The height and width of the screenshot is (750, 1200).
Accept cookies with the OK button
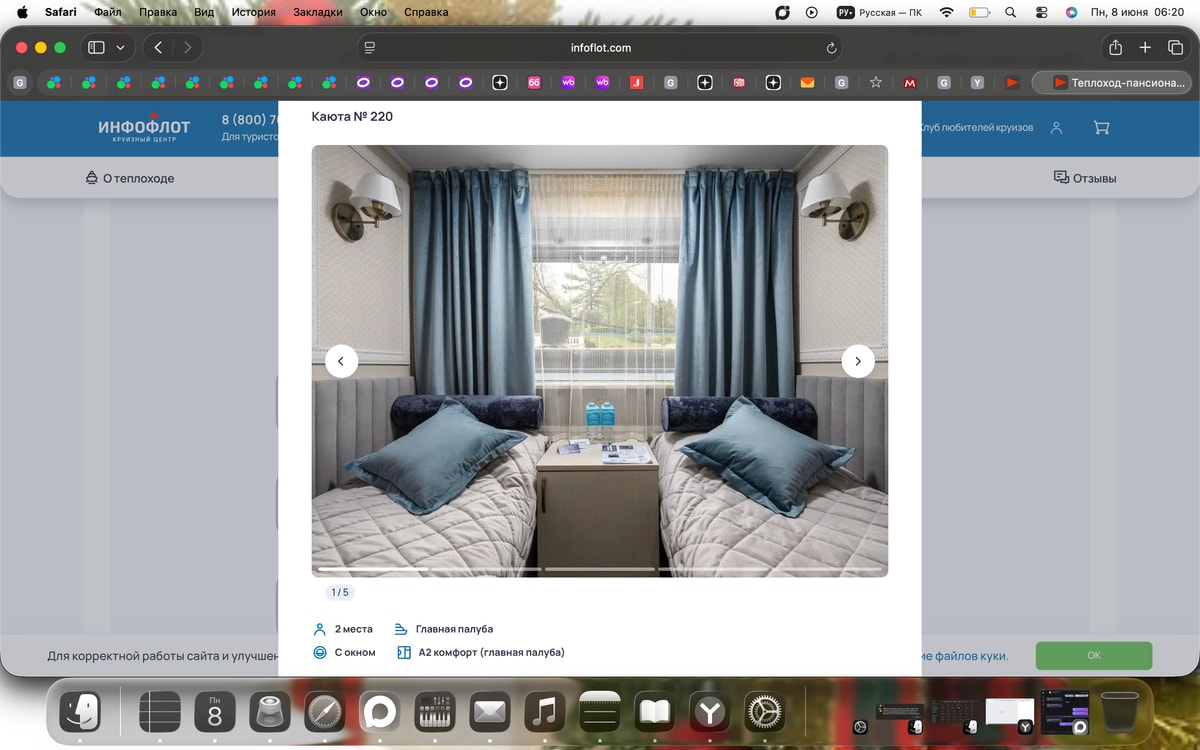tap(1094, 656)
